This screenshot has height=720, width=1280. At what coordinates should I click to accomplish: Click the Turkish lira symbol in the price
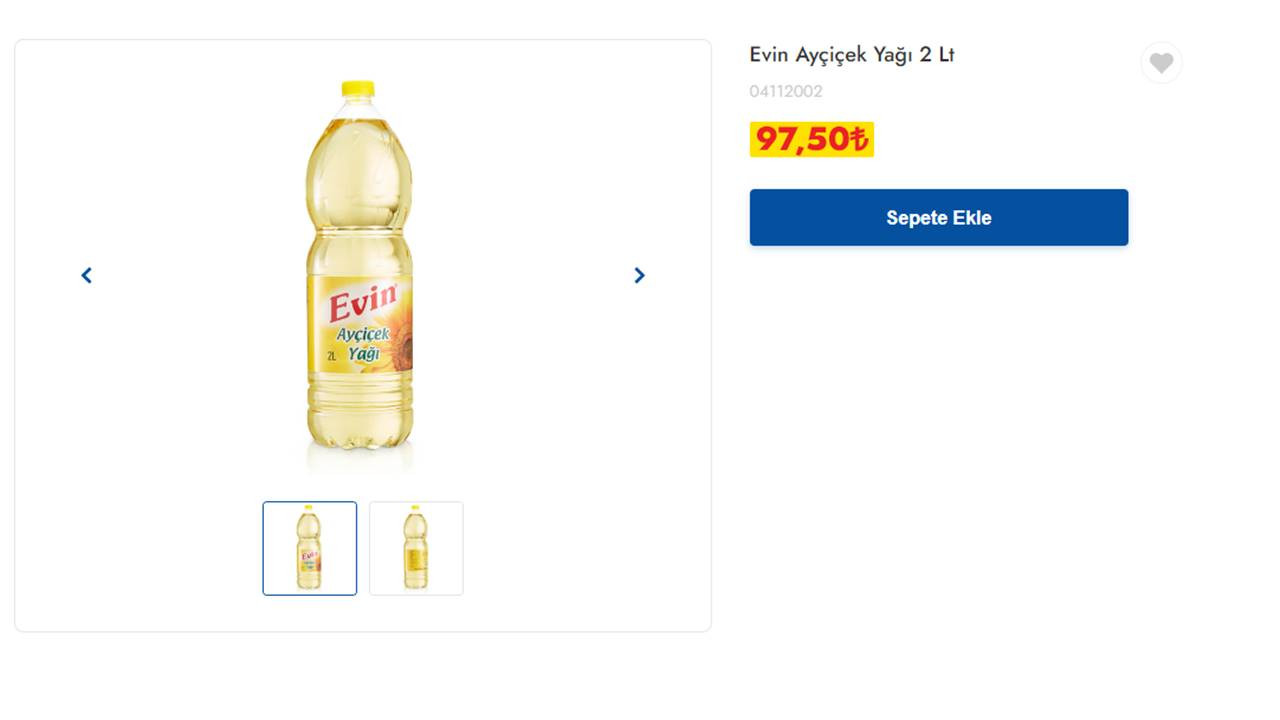859,140
